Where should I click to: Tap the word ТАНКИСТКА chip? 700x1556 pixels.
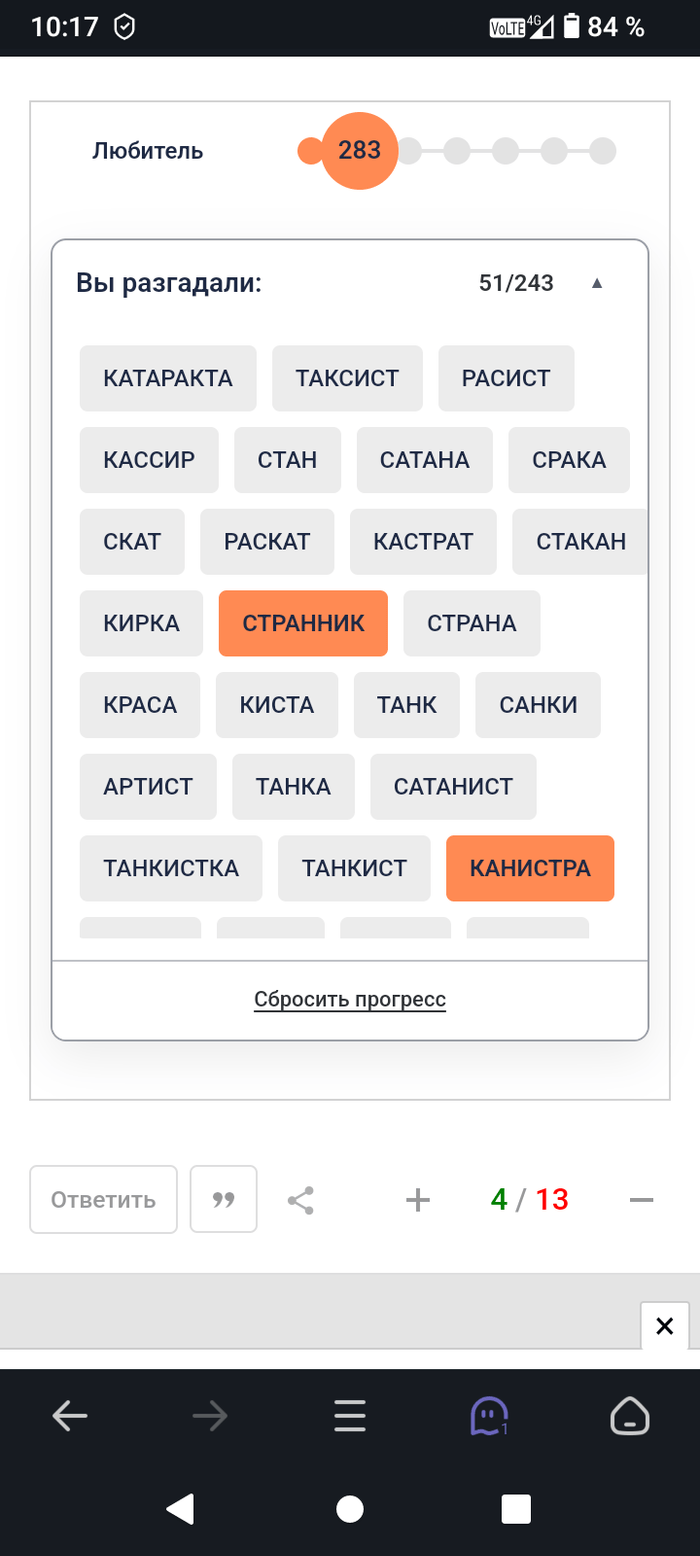171,868
